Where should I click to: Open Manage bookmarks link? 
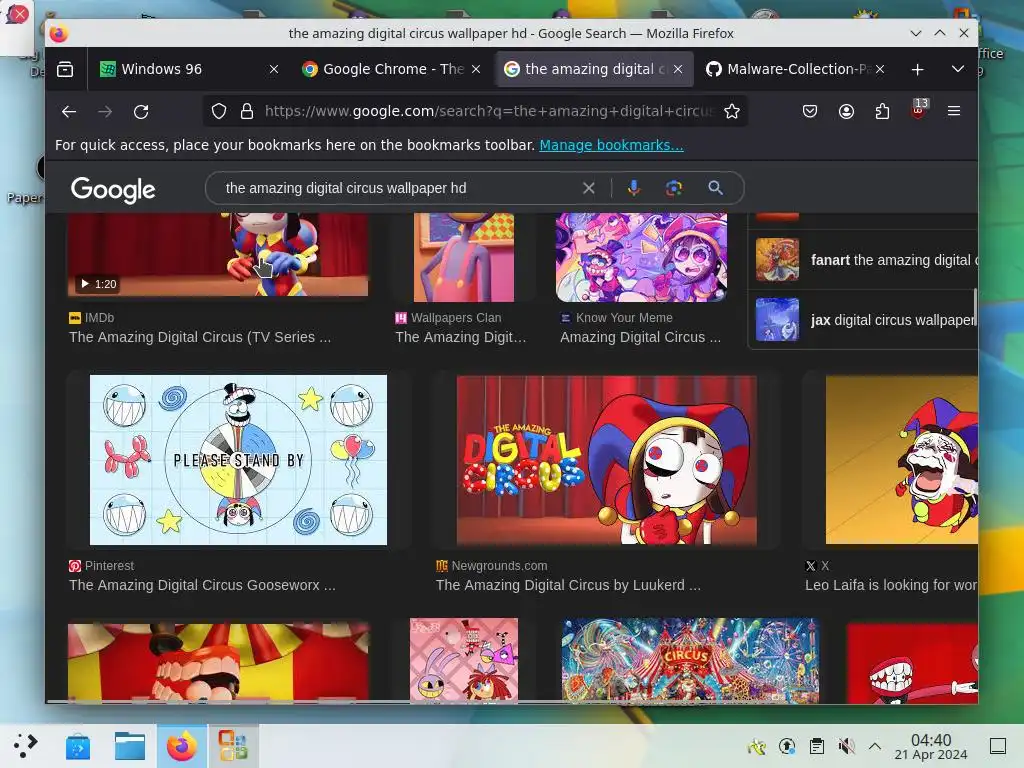pos(611,145)
